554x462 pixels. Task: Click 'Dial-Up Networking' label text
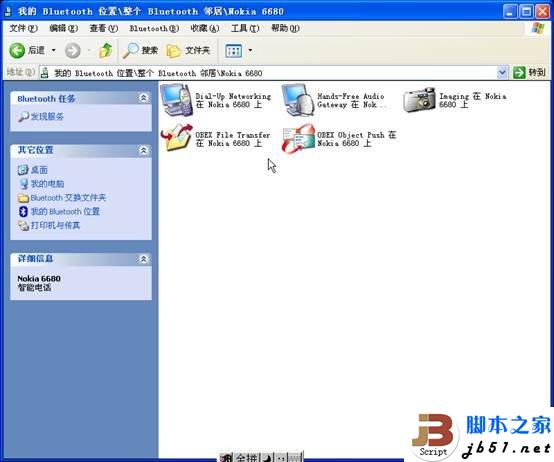pyautogui.click(x=233, y=96)
